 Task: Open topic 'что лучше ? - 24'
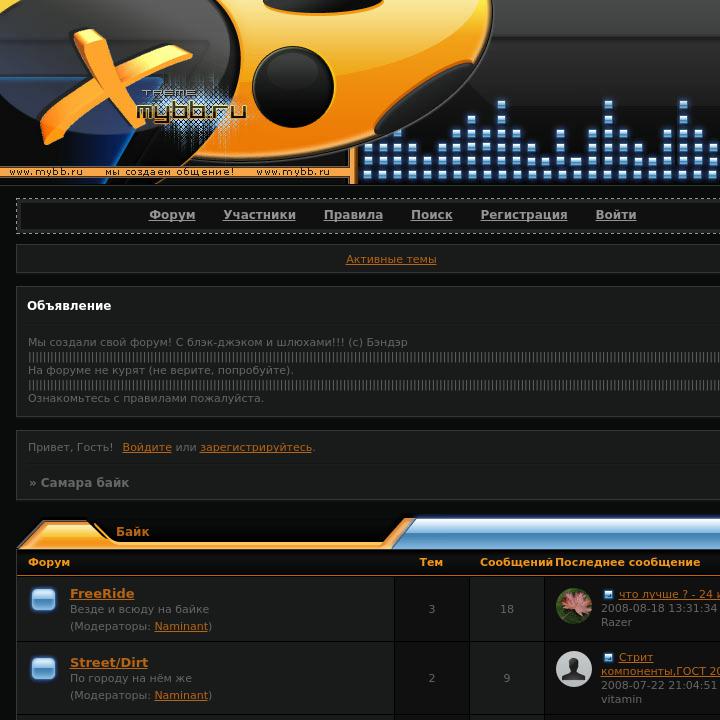tap(669, 594)
